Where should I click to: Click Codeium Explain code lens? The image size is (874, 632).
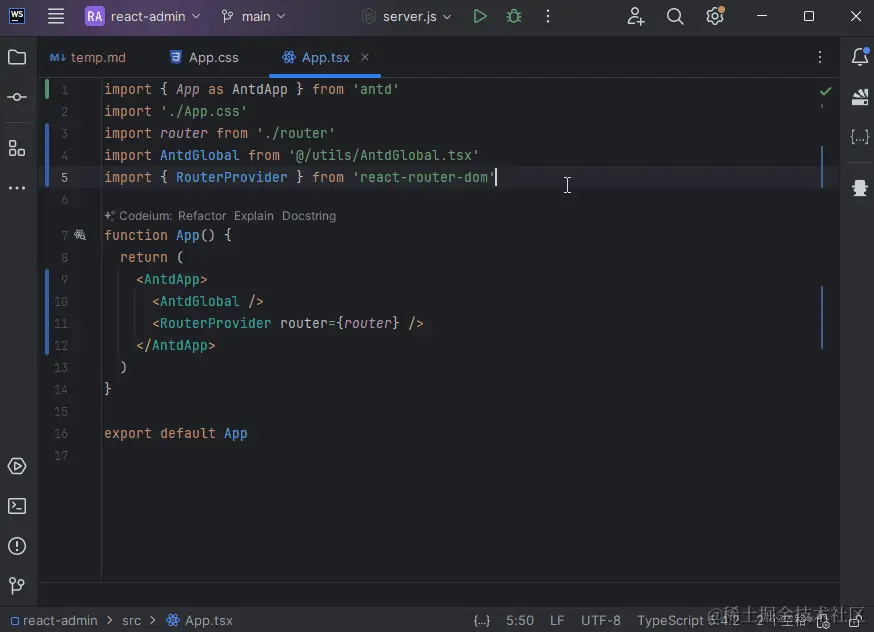[254, 216]
